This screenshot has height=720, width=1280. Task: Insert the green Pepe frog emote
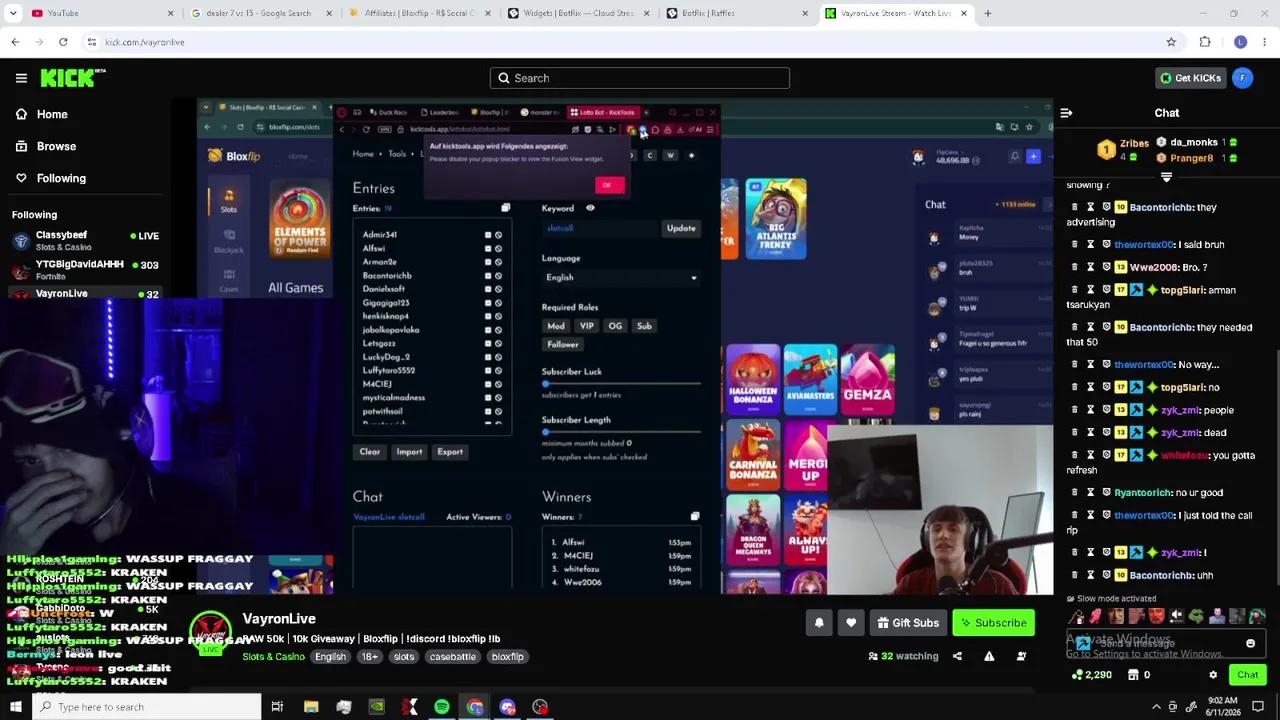(1196, 616)
